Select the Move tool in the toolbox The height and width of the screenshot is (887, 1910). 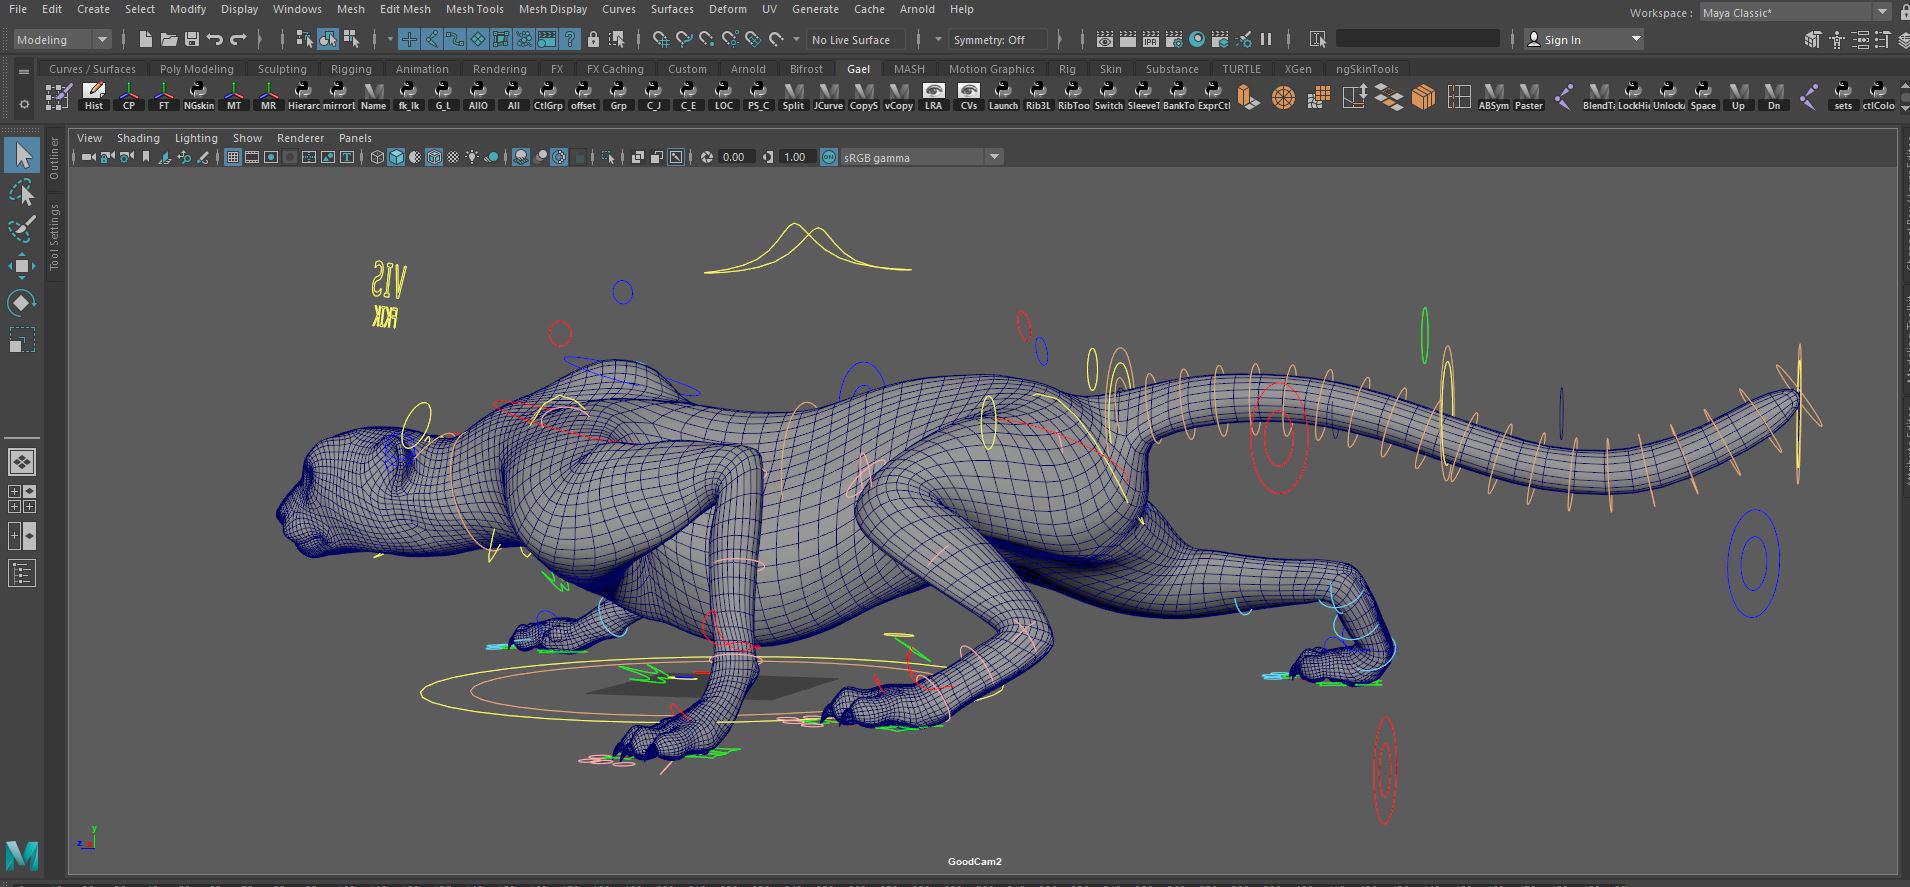[21, 266]
